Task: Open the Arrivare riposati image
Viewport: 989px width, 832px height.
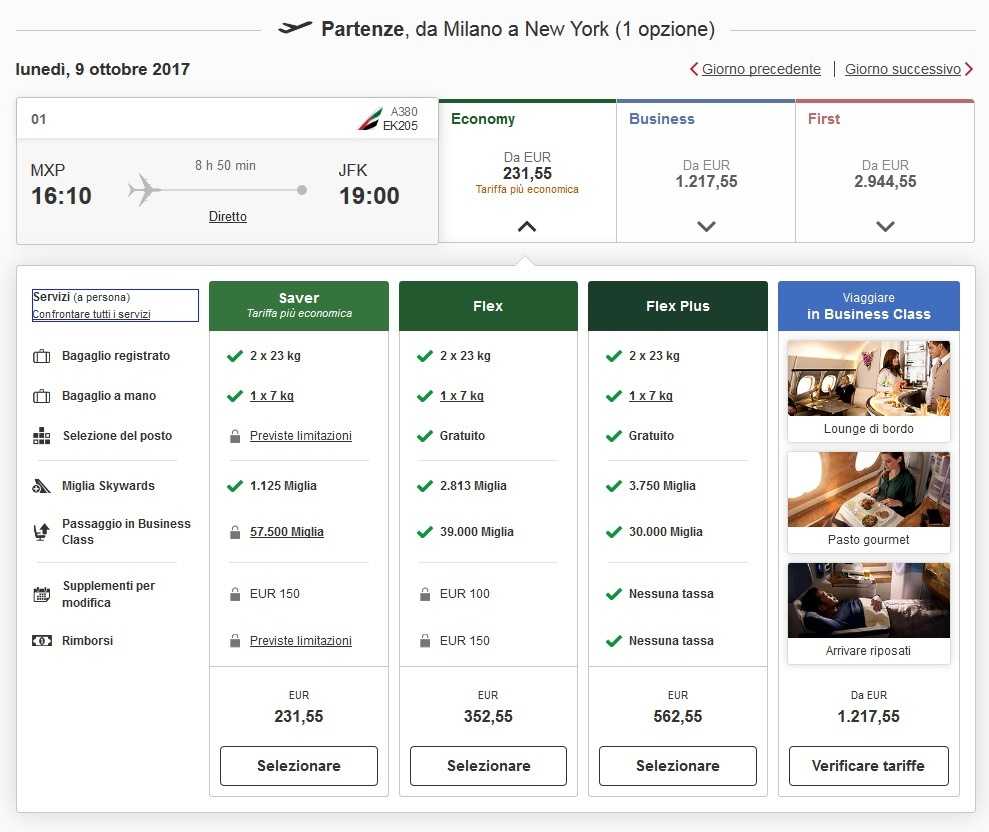Action: pyautogui.click(x=869, y=601)
